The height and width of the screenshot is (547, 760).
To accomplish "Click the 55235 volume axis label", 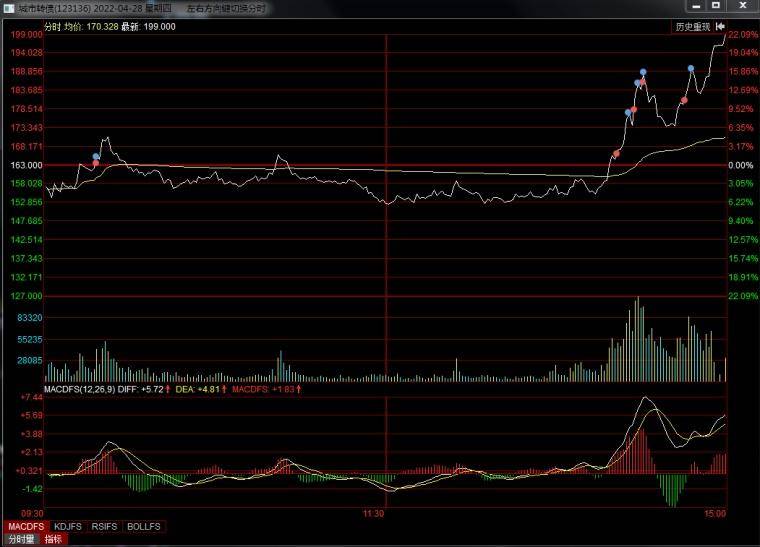I will (30, 340).
